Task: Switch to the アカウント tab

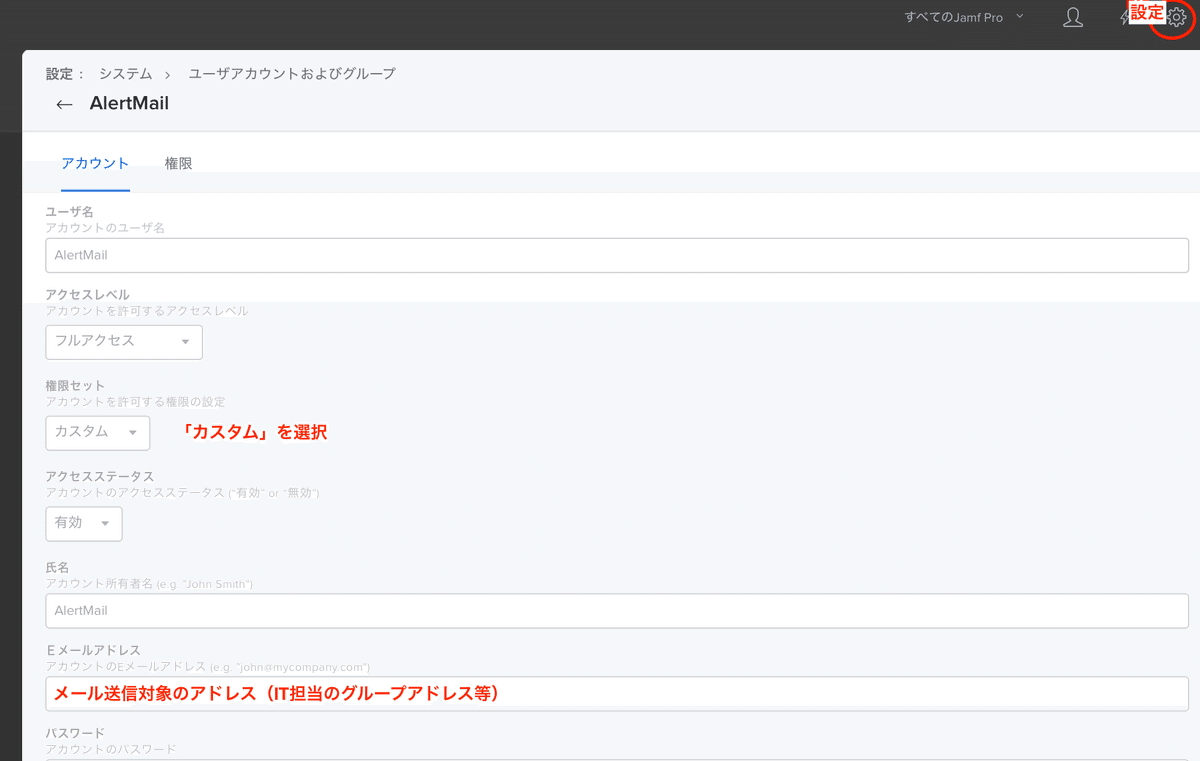Action: click(x=95, y=163)
